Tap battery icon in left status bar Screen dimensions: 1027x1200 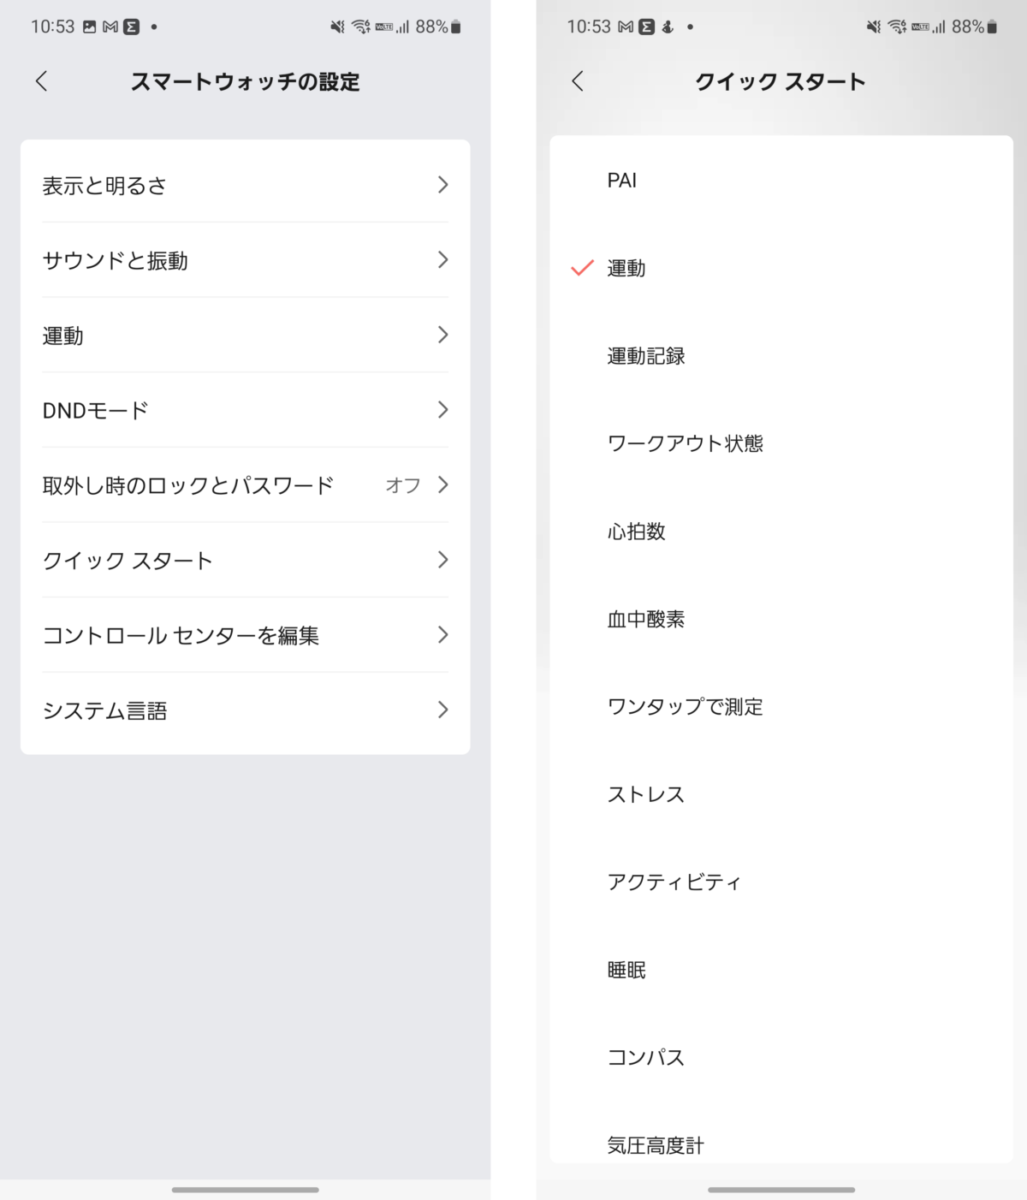[456, 27]
